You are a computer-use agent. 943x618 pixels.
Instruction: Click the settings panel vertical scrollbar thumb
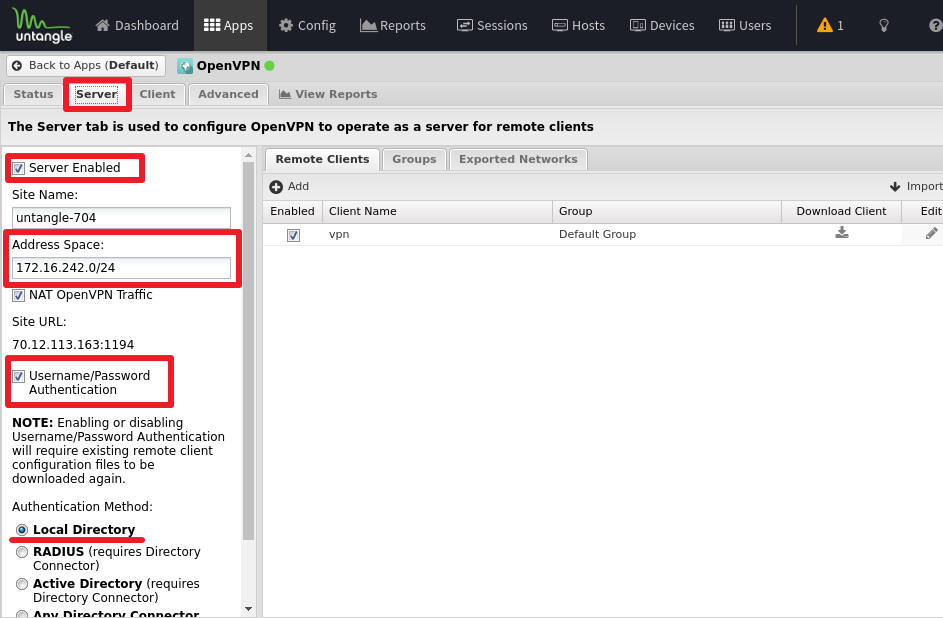pyautogui.click(x=248, y=351)
